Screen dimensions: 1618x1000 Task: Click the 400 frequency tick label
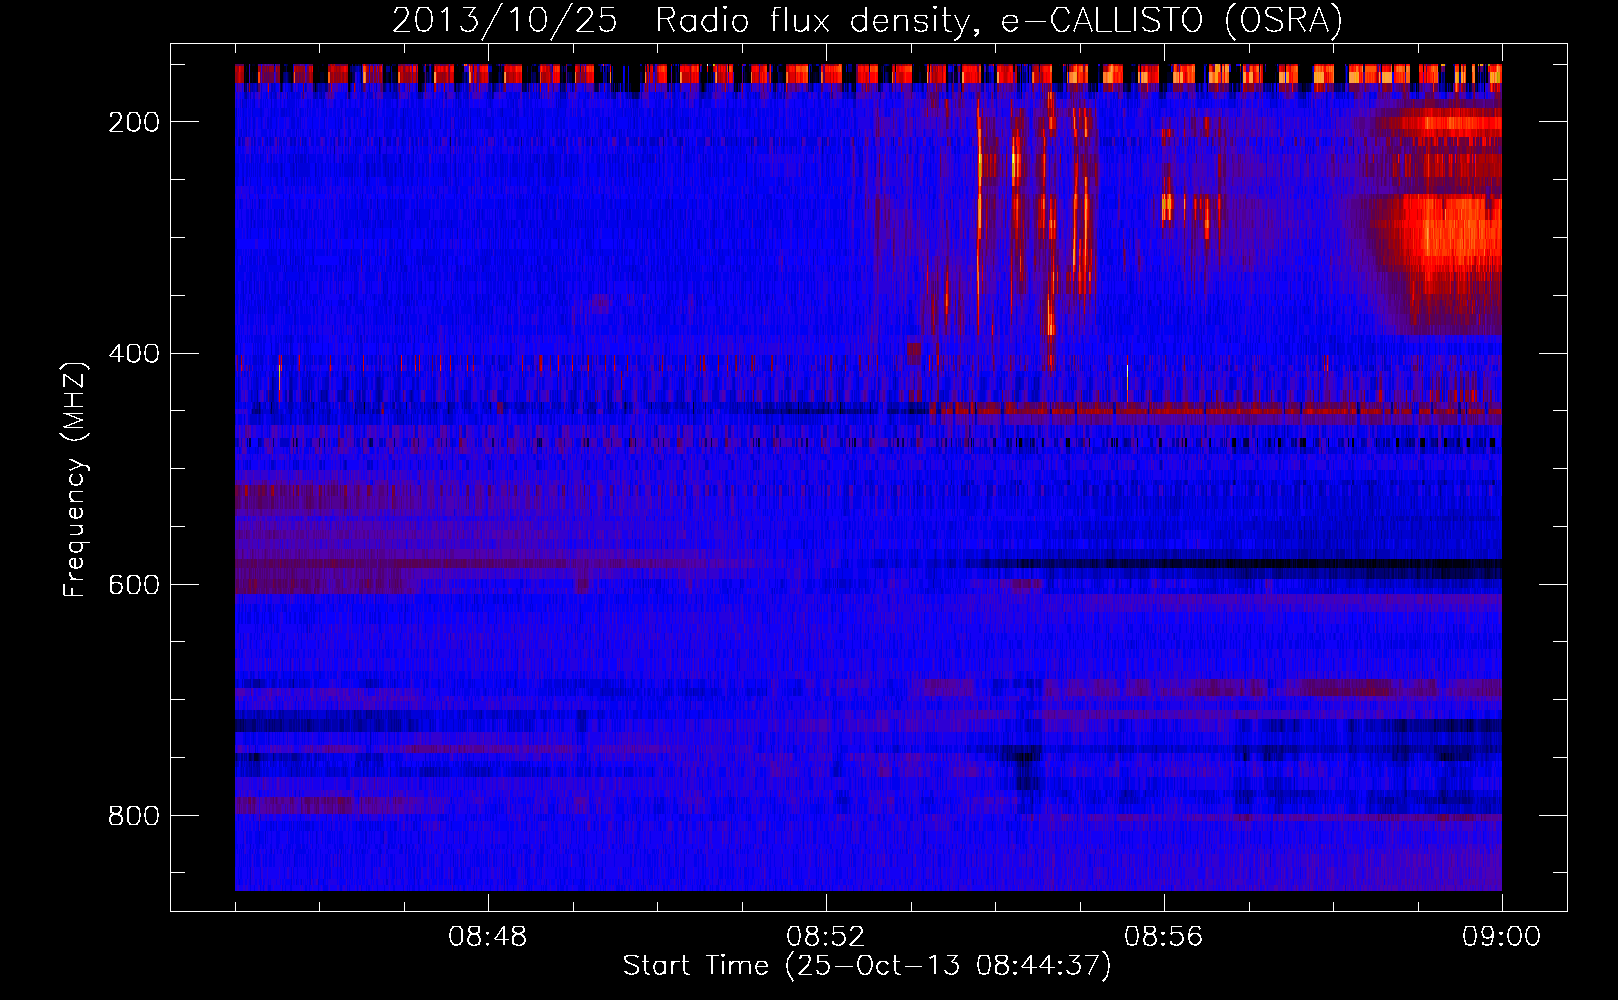coord(134,354)
